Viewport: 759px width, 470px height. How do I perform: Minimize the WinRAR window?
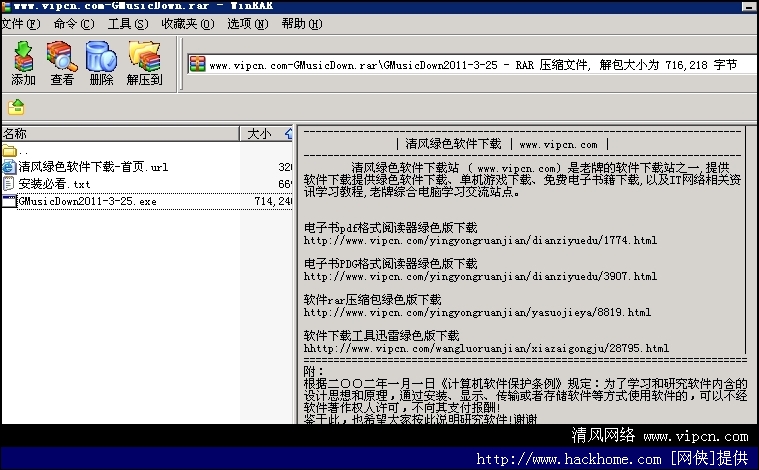[x=749, y=6]
